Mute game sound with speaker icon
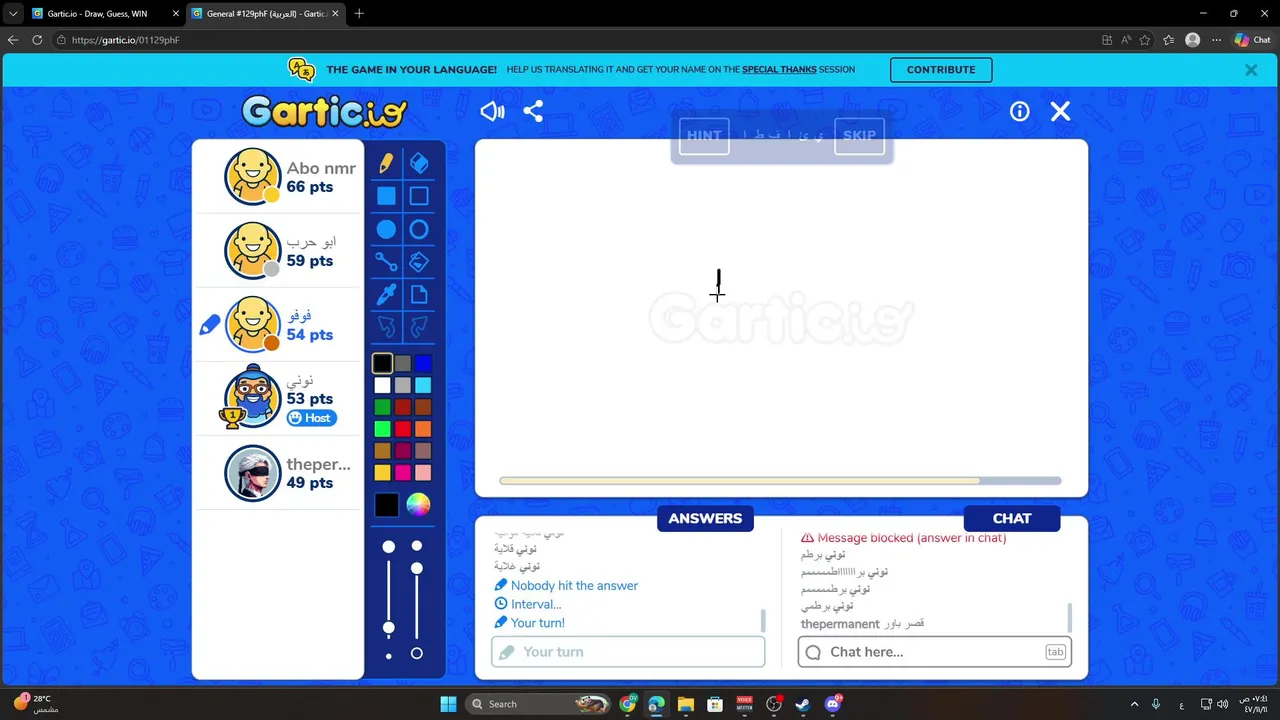Viewport: 1280px width, 720px height. pos(492,111)
